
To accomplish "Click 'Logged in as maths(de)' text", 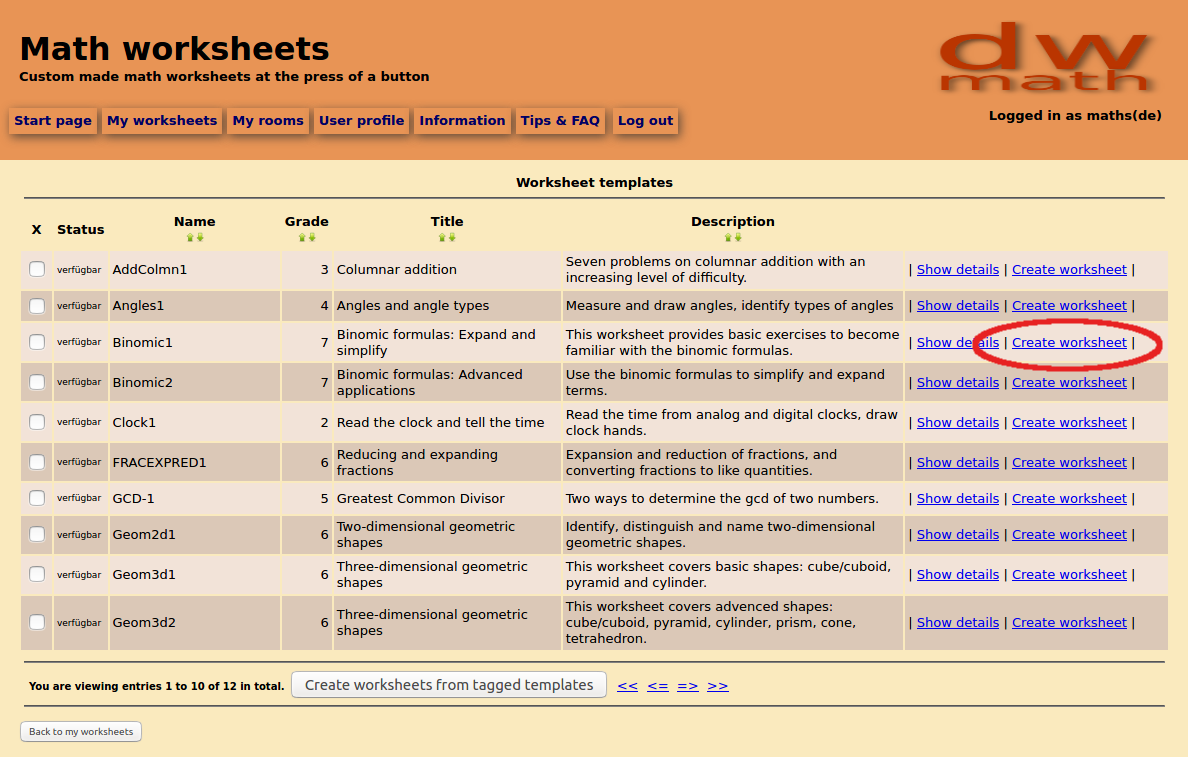I will [x=1074, y=116].
